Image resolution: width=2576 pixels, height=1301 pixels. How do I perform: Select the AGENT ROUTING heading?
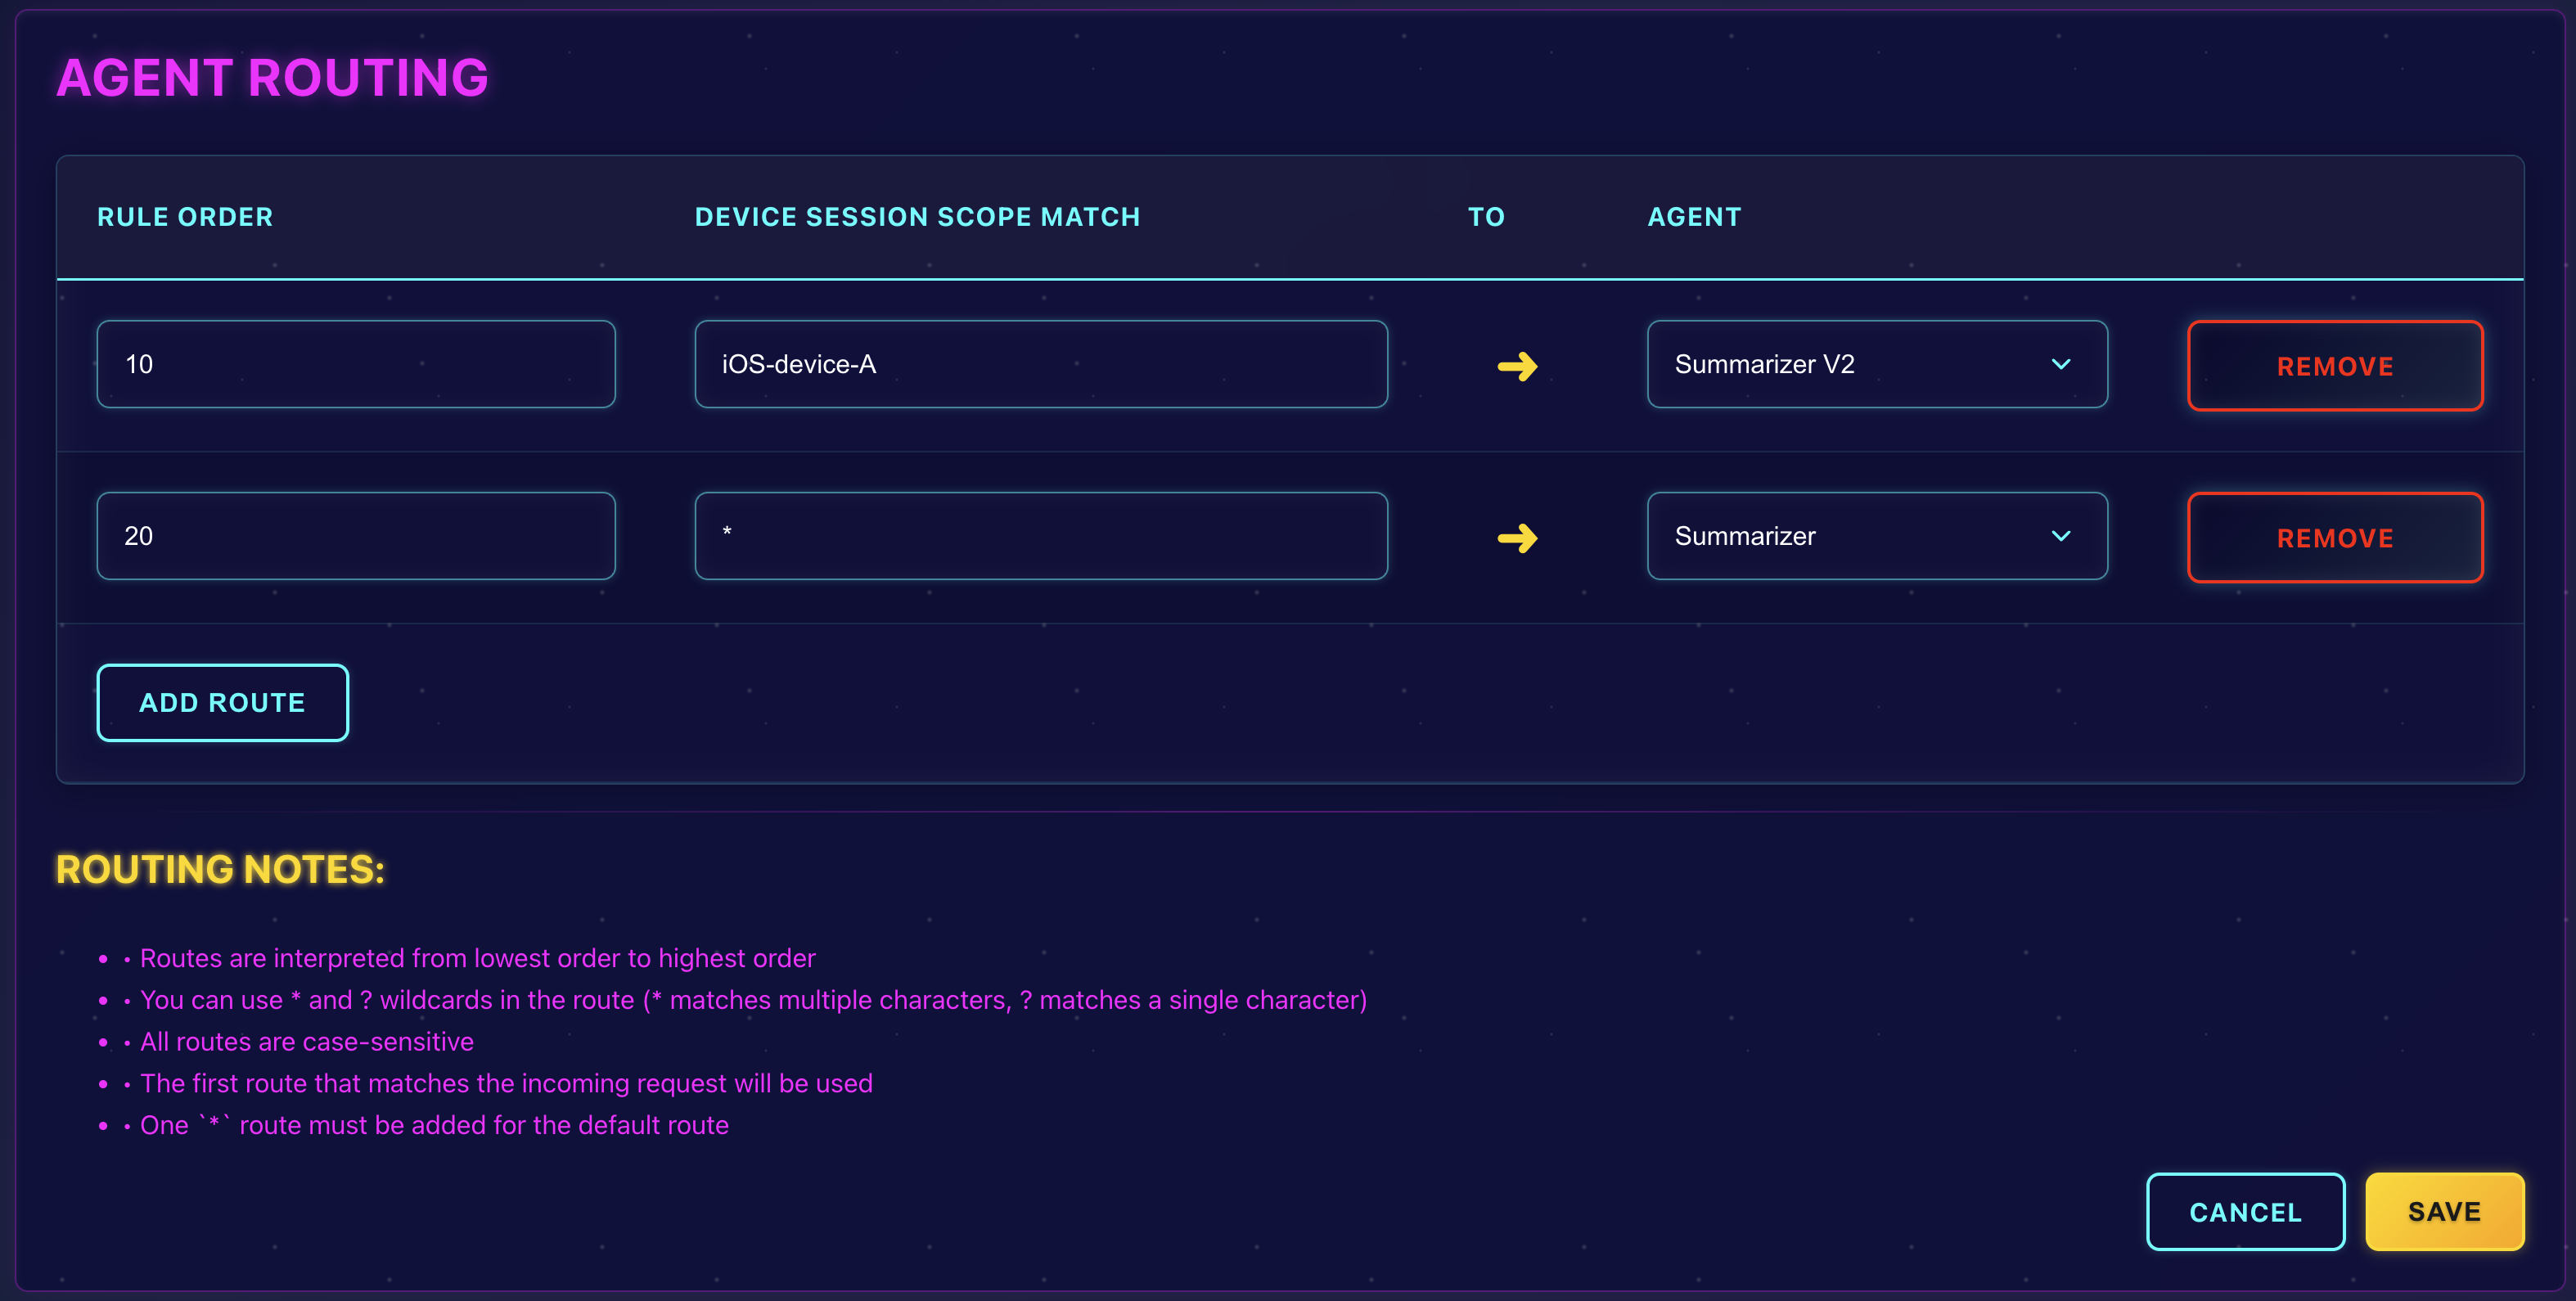pos(273,77)
